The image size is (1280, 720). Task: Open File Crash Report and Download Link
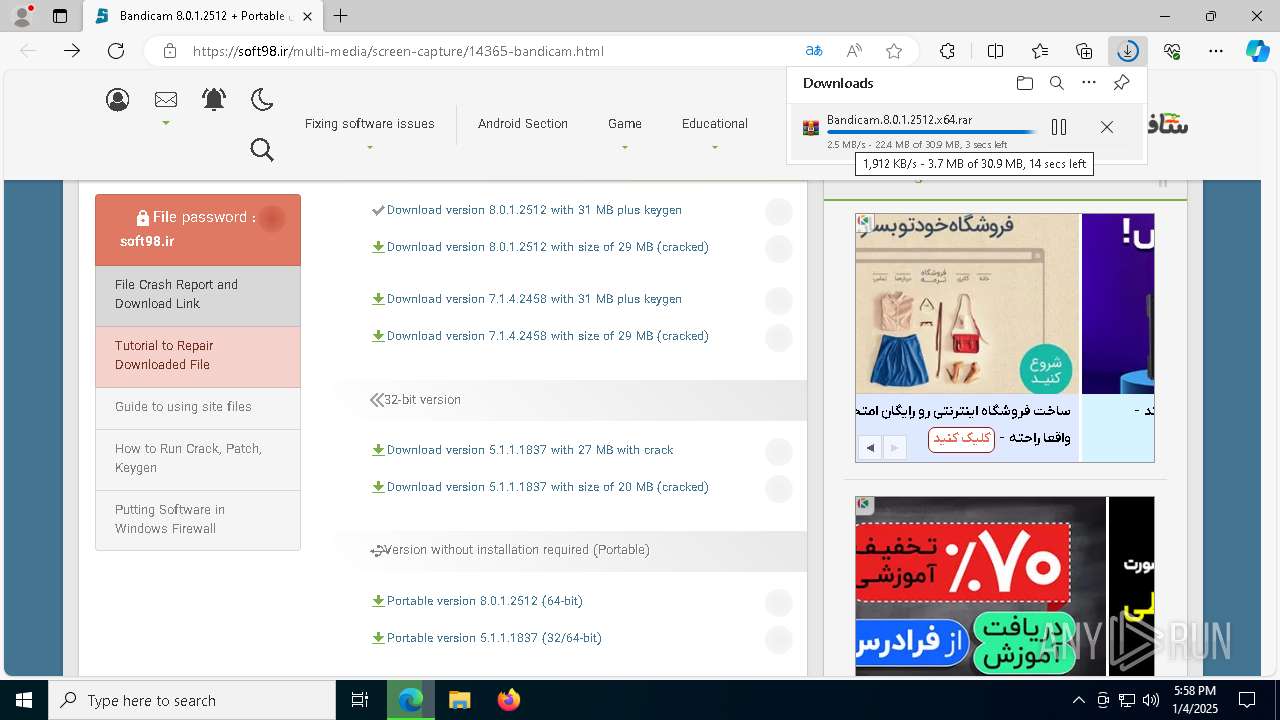(198, 295)
